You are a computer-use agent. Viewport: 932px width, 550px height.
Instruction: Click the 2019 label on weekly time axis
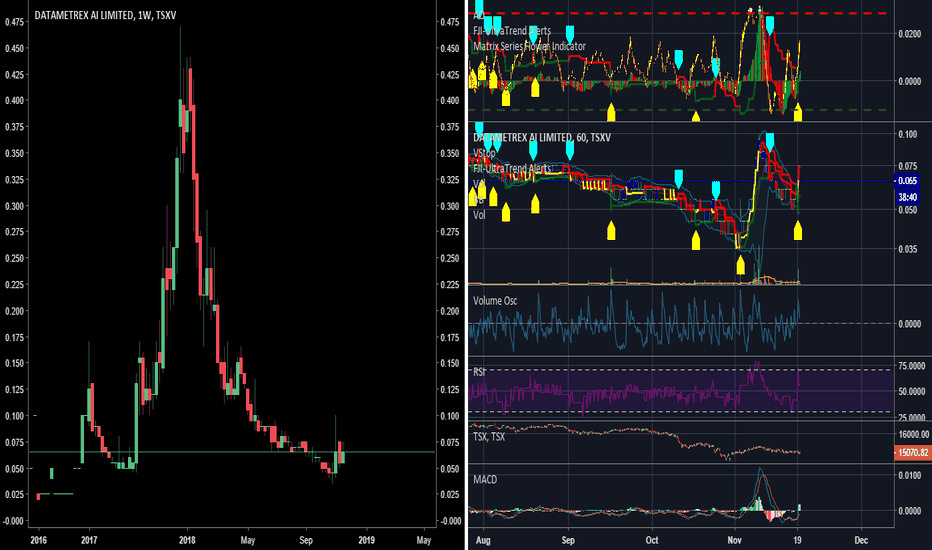pos(367,540)
